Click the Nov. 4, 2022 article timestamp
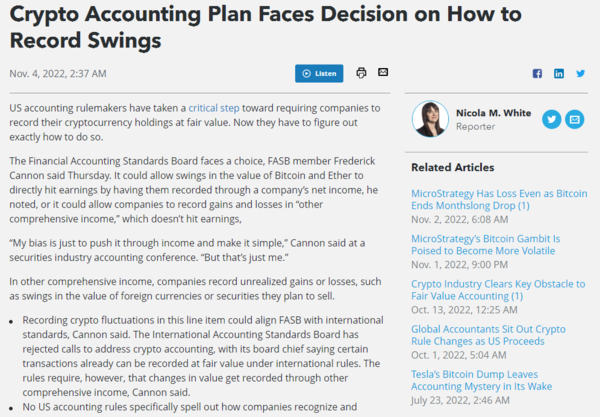Screen dimensions: 600x417 pyautogui.click(x=57, y=74)
